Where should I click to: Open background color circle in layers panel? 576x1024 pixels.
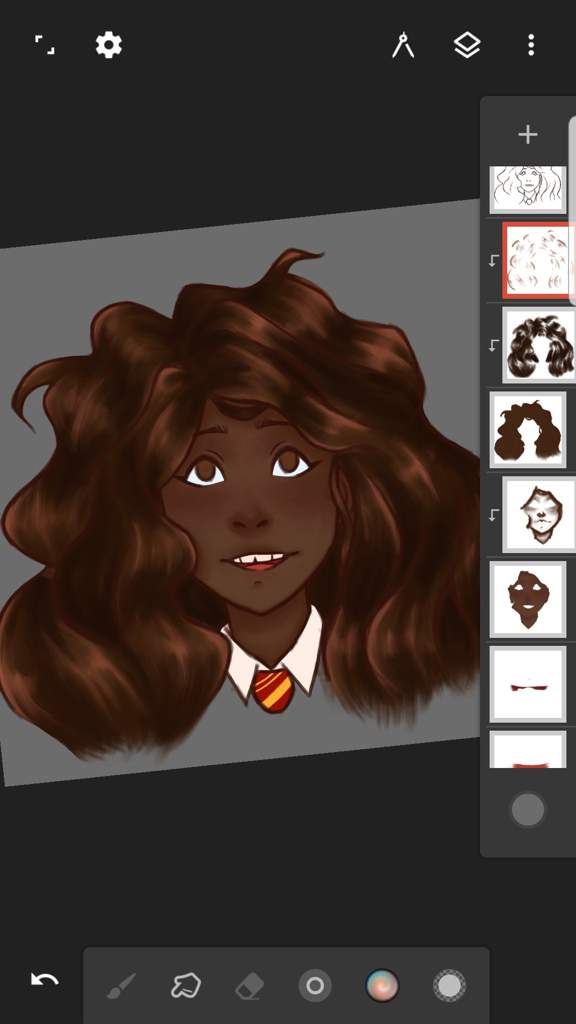tap(528, 810)
